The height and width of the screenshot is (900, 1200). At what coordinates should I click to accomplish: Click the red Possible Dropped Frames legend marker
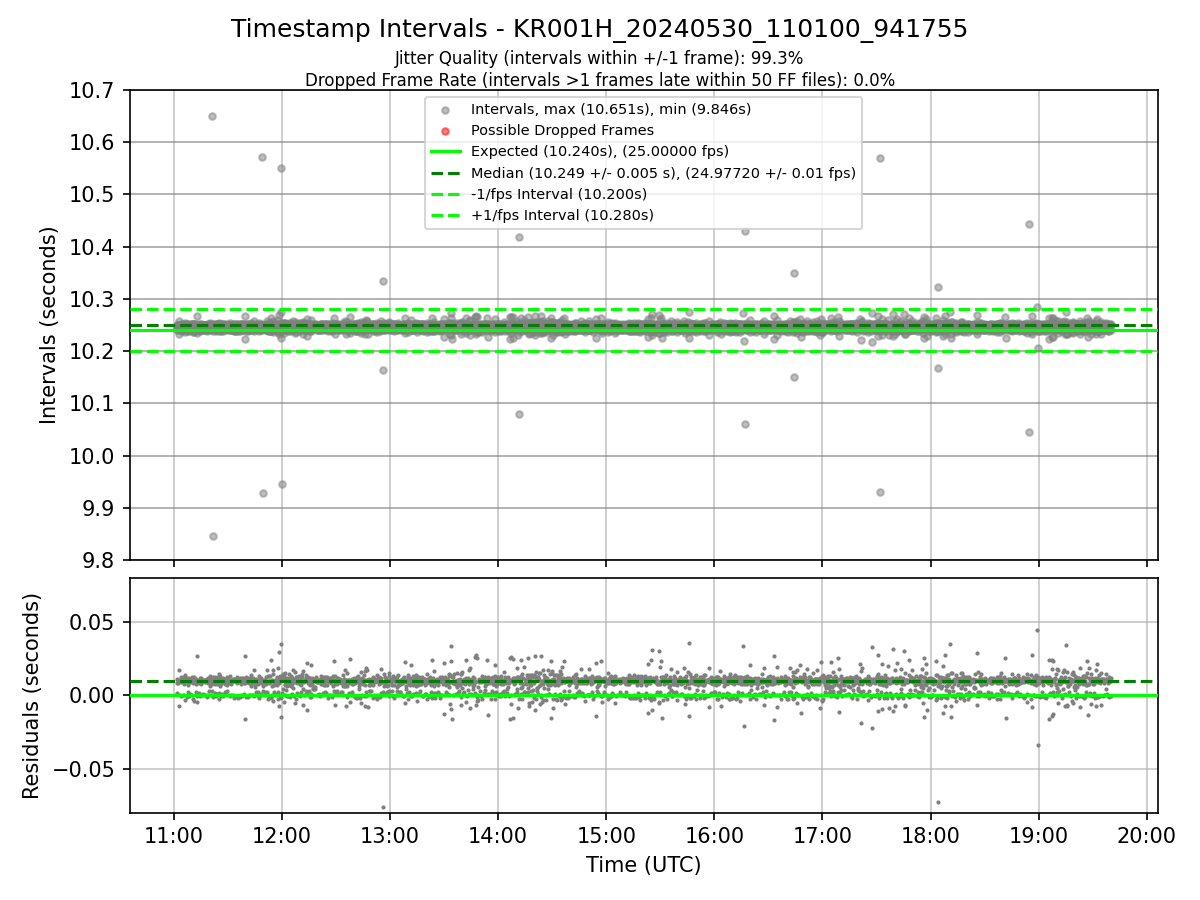pos(446,131)
